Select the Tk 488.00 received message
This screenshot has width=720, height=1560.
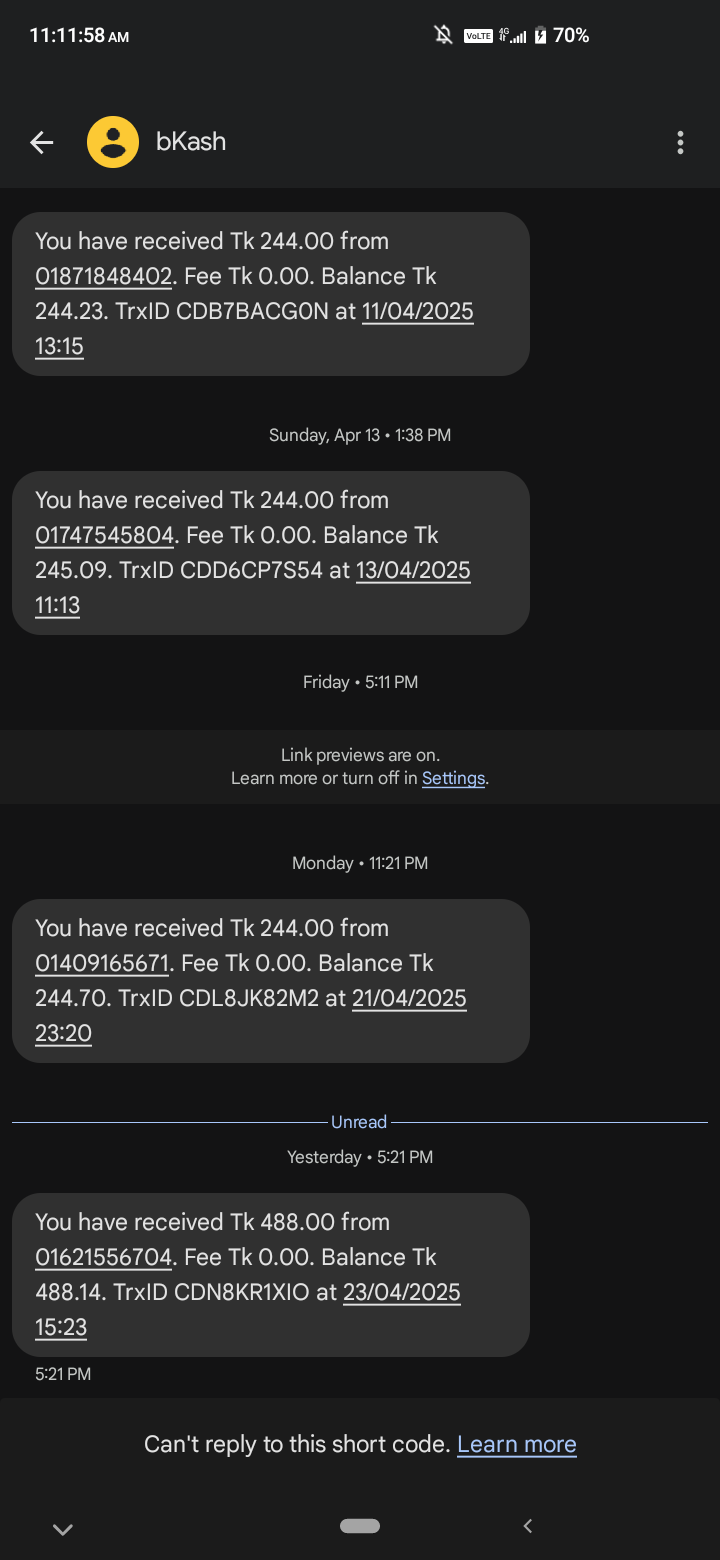coord(270,1274)
